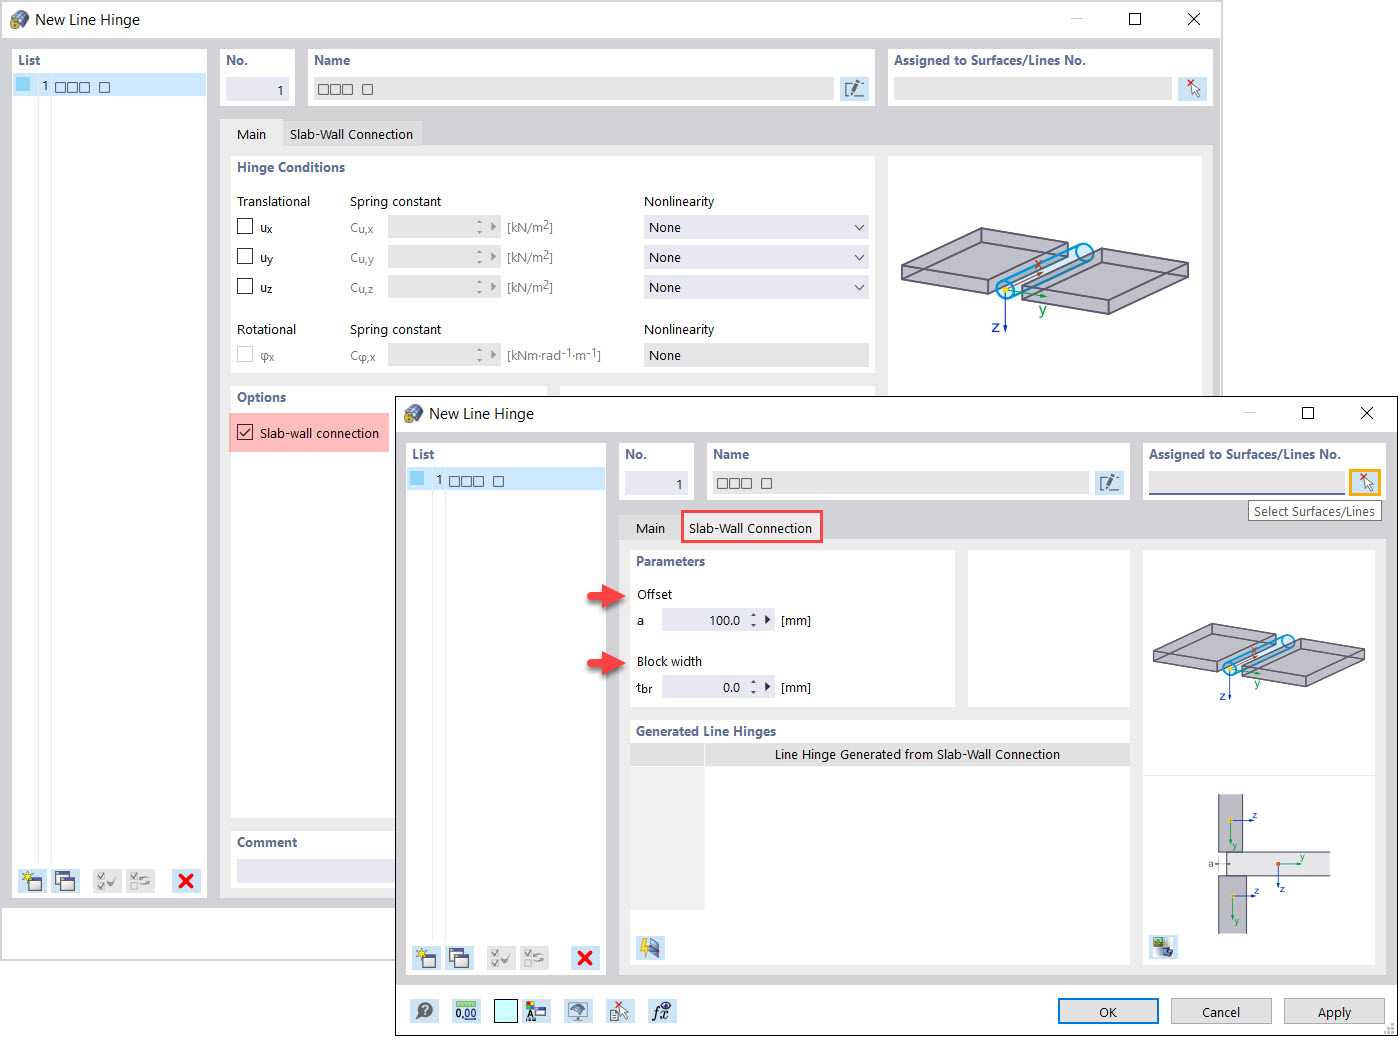Click the Name field in the back dialog
Viewport: 1400px width, 1050px height.
click(x=573, y=89)
